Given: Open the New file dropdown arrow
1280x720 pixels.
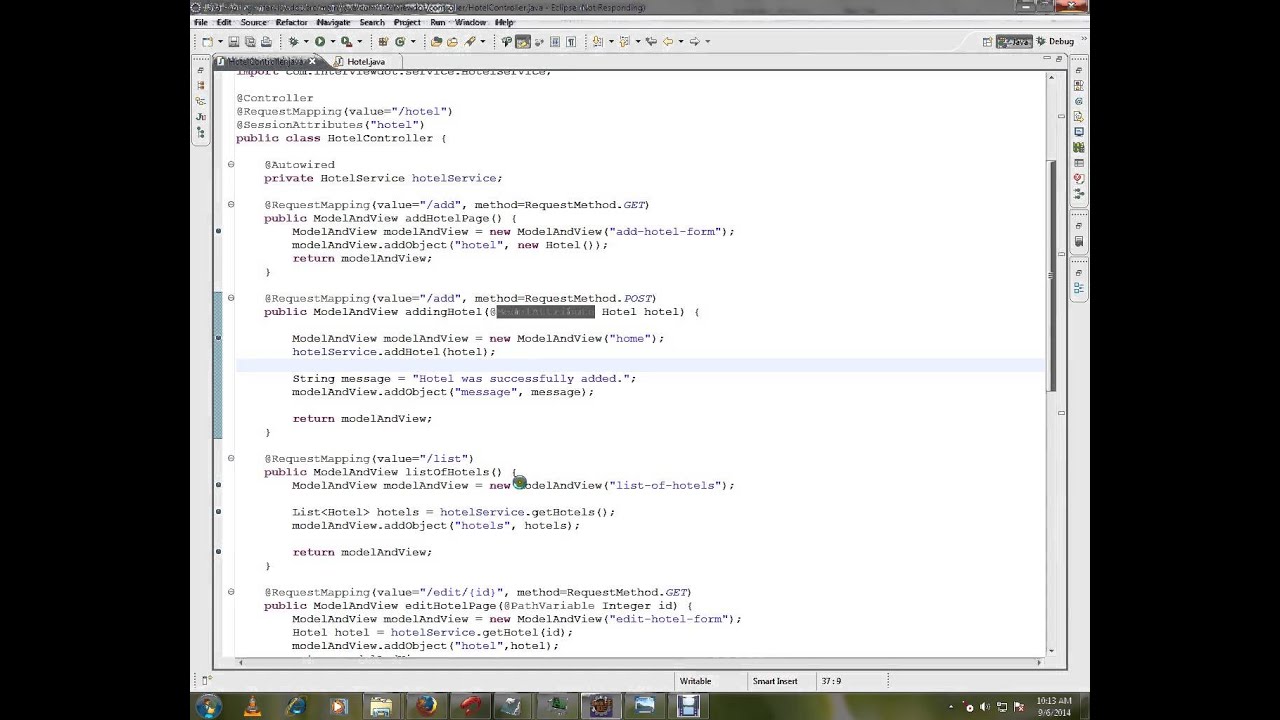Looking at the screenshot, I should pyautogui.click(x=220, y=41).
